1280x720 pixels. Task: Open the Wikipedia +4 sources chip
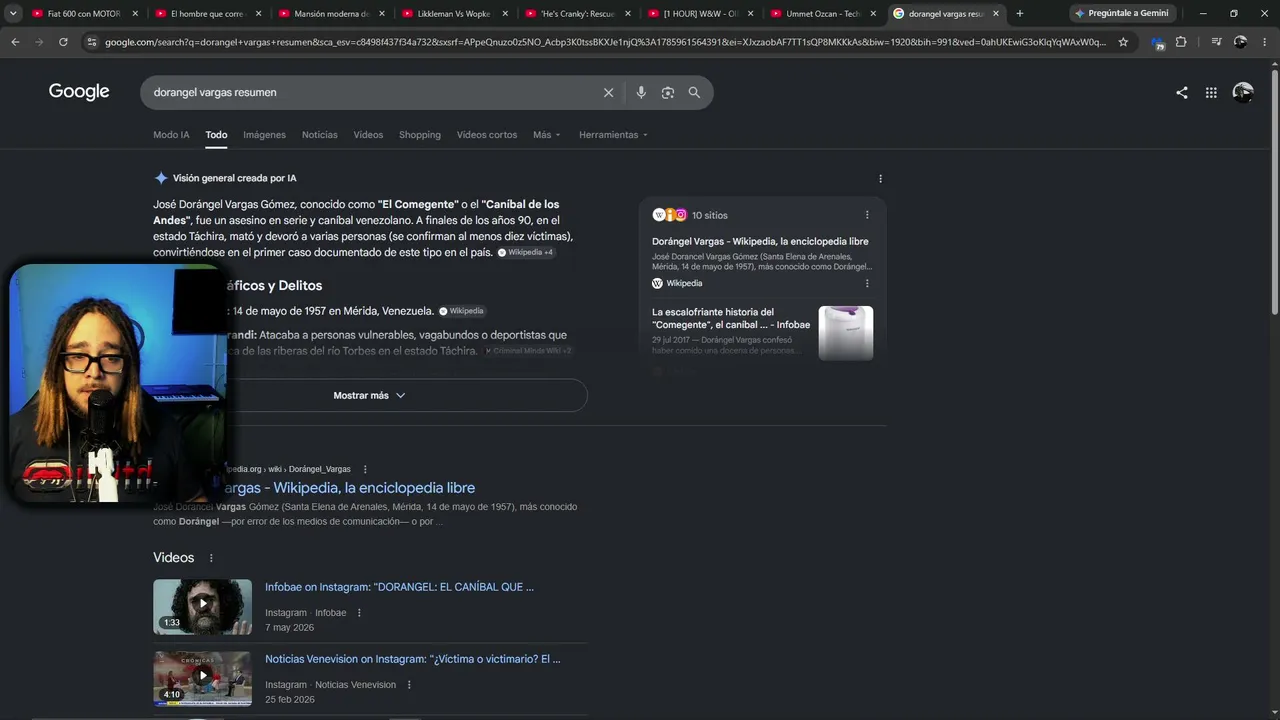[x=526, y=252]
